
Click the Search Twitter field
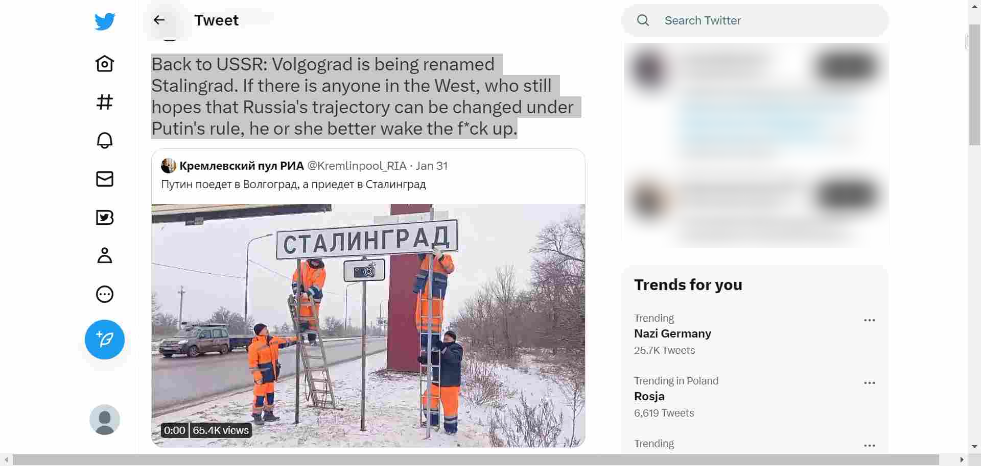[755, 21]
